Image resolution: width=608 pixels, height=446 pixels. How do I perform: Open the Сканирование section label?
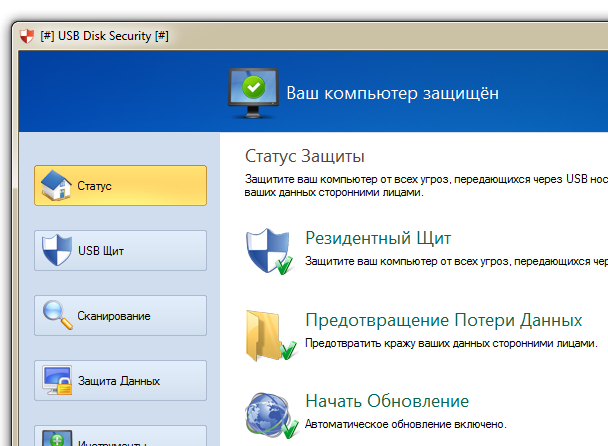pyautogui.click(x=114, y=316)
